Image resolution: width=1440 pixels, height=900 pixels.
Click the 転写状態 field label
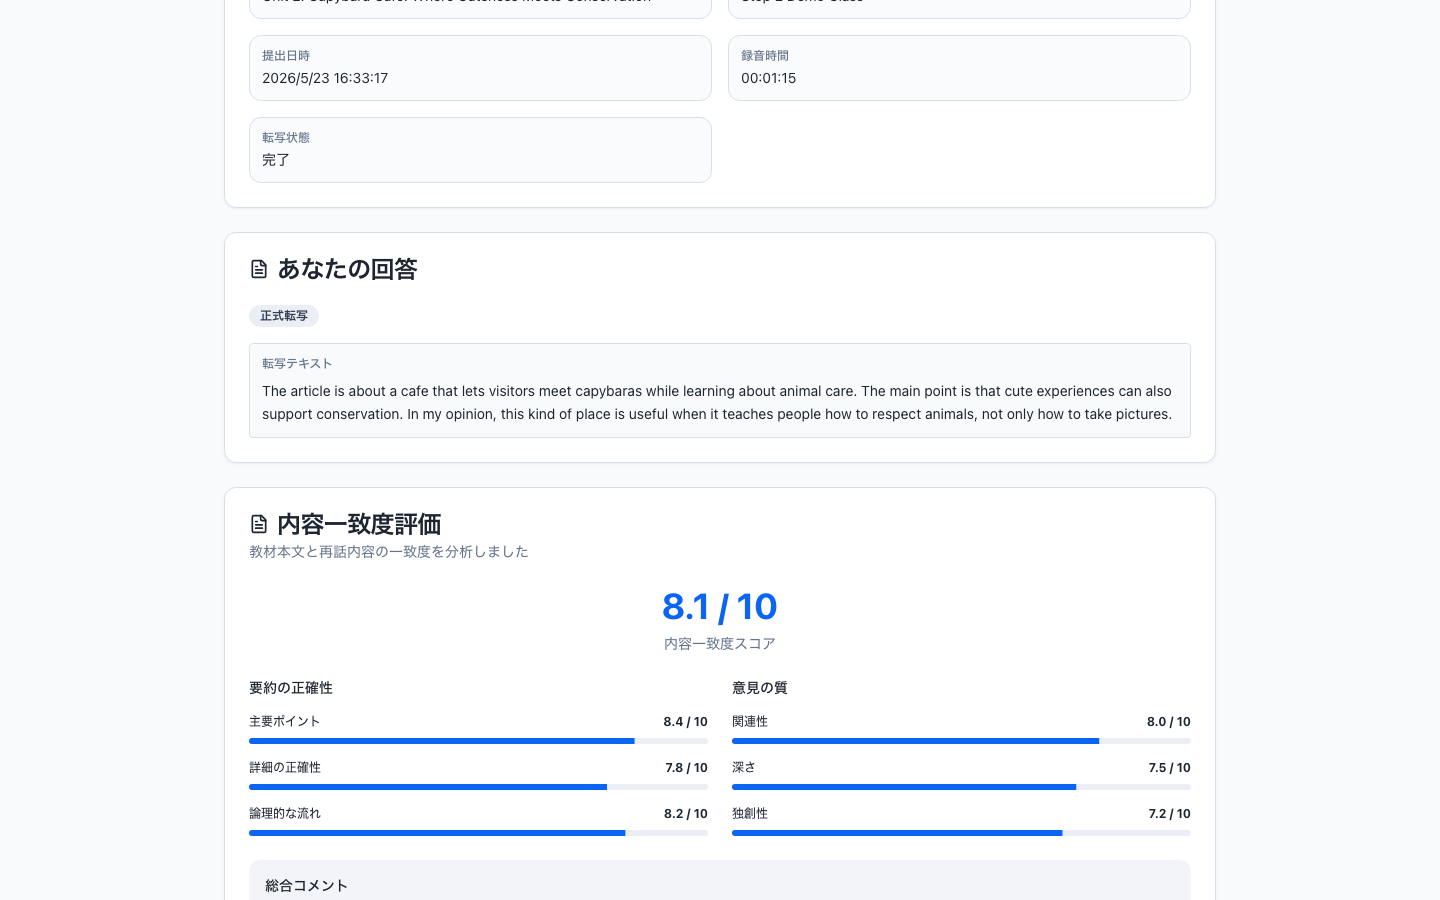tap(286, 138)
